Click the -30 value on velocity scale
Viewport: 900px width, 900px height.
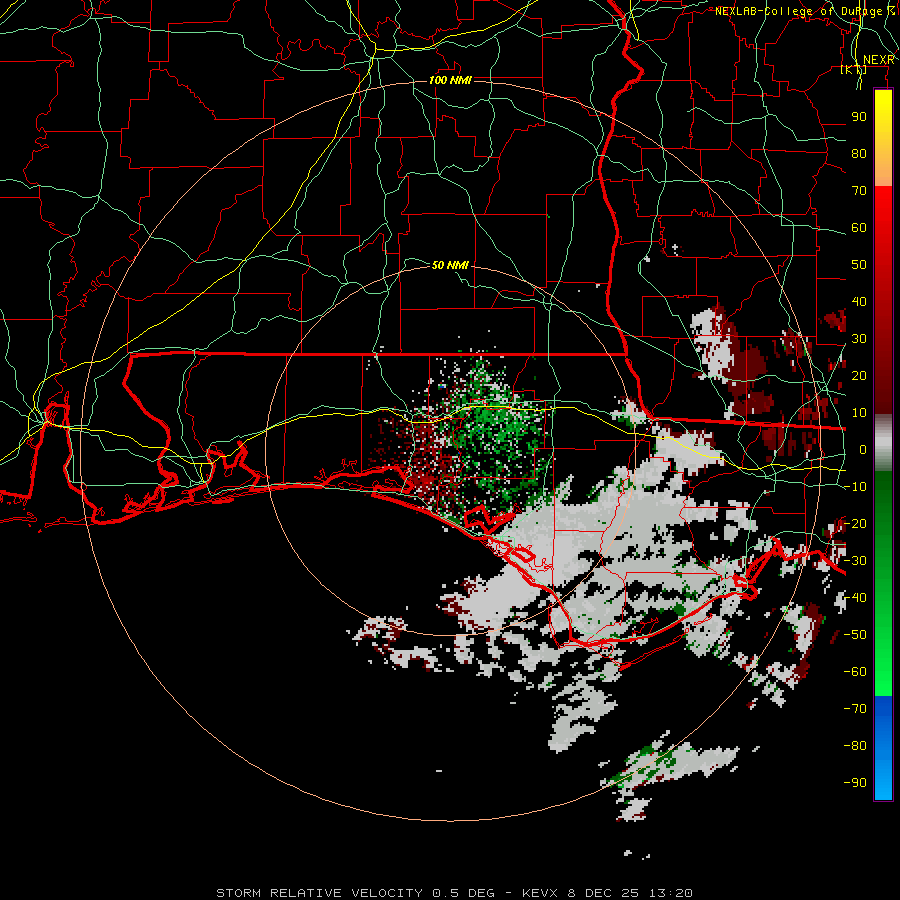click(855, 561)
